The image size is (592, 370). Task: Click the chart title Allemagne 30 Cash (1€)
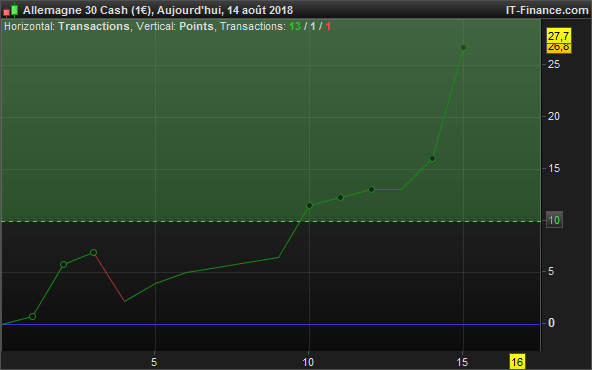(87, 10)
